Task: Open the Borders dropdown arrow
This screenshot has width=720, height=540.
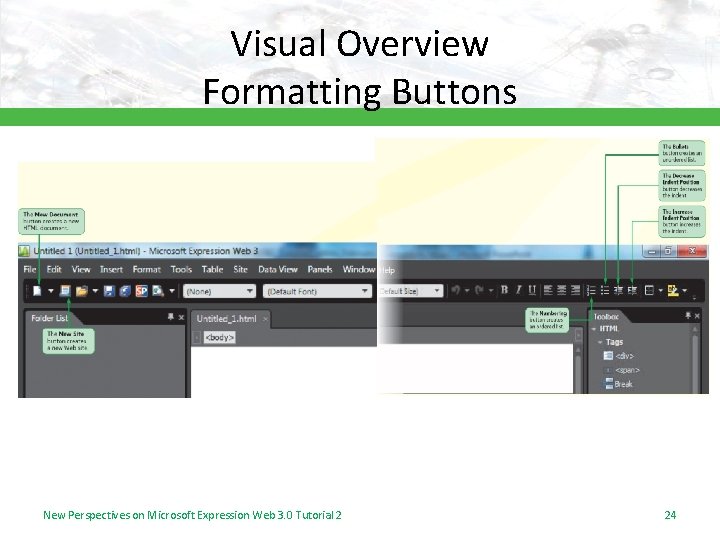Action: [661, 290]
